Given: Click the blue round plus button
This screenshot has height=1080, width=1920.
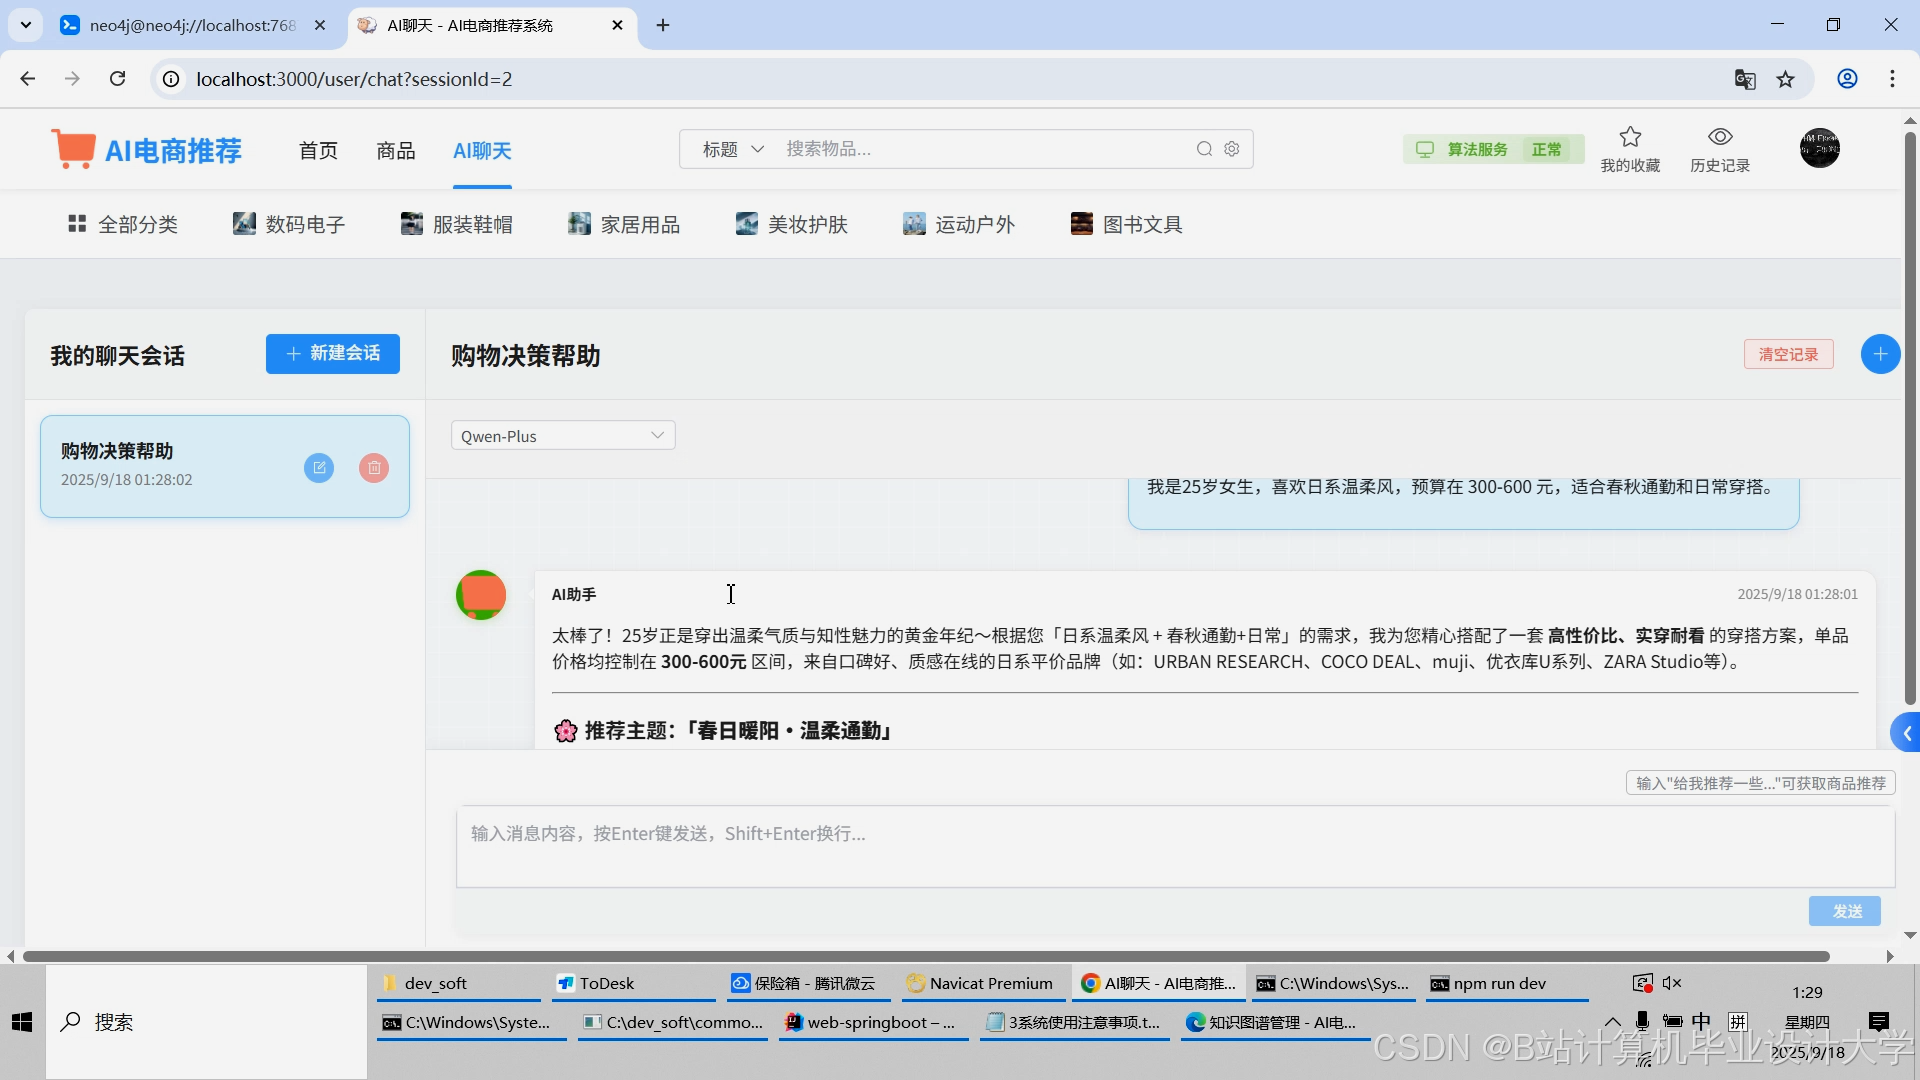Looking at the screenshot, I should click(x=1880, y=354).
